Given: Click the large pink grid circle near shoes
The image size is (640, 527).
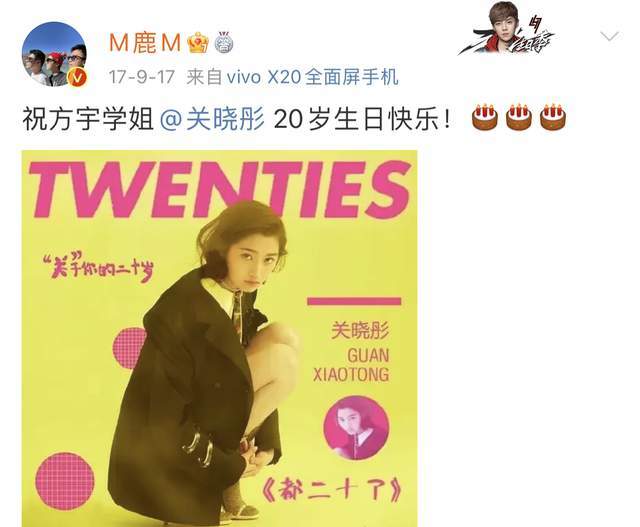Looking at the screenshot, I should coord(65,481).
